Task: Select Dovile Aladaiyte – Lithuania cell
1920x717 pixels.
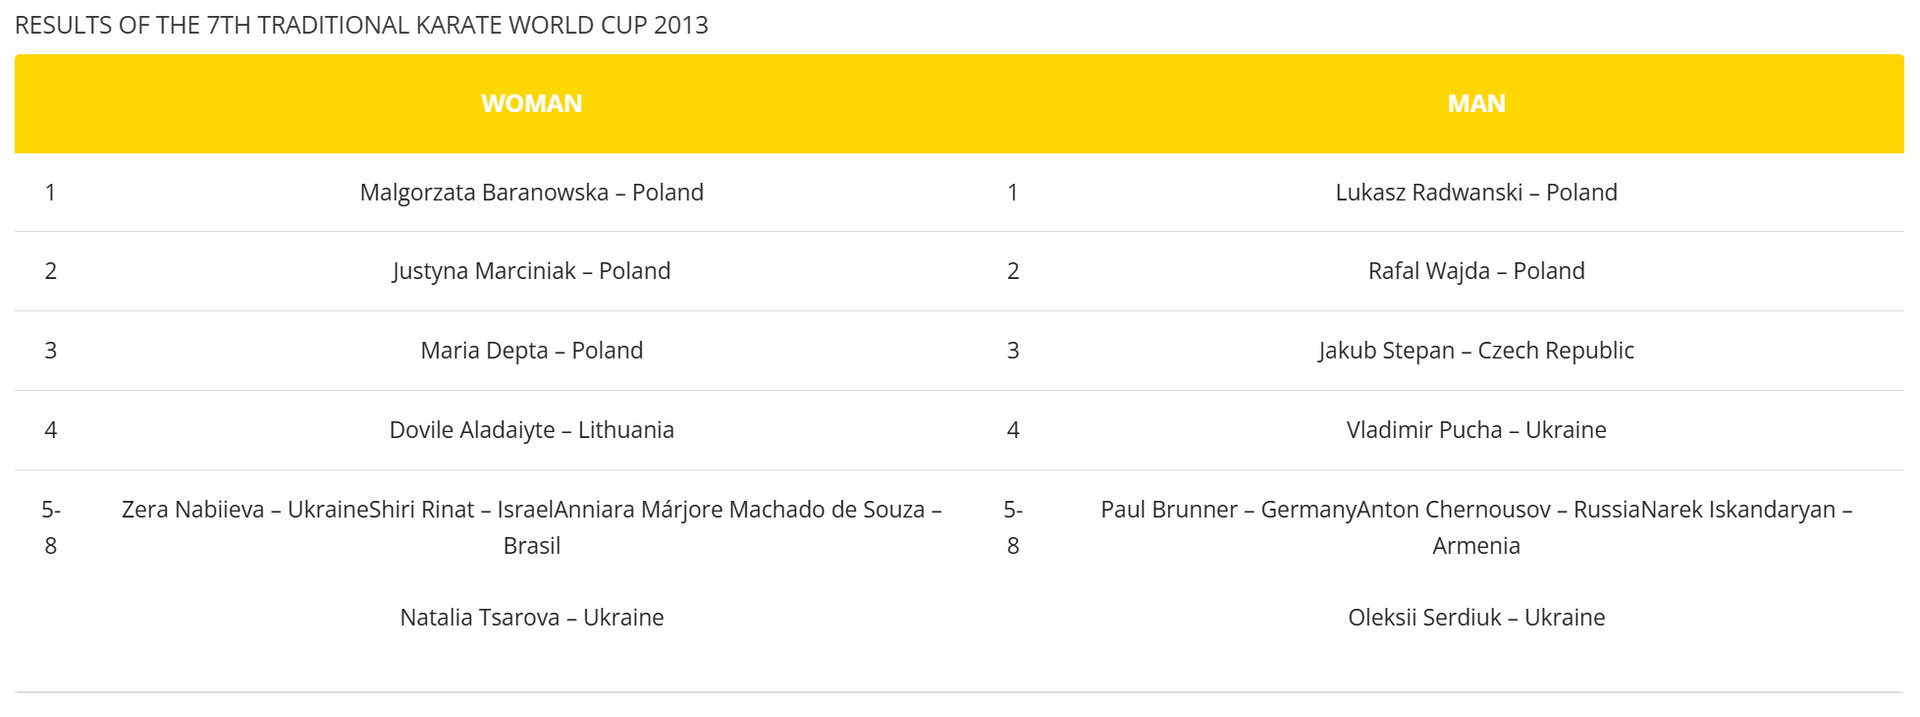Action: pos(531,430)
